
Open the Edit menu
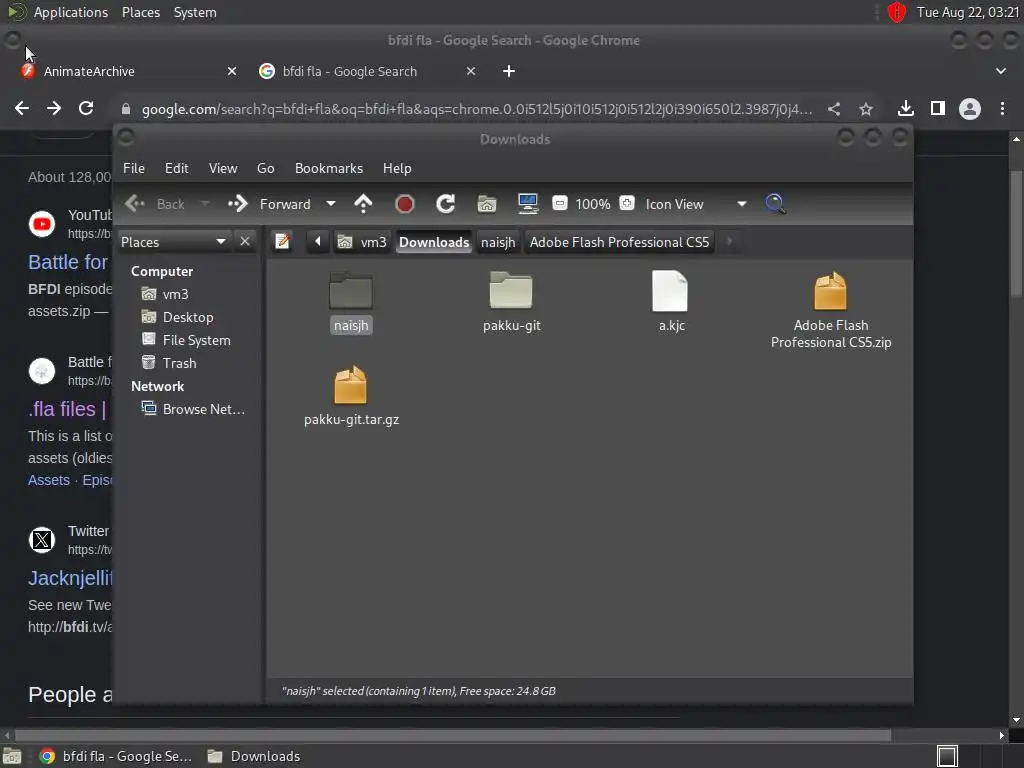(x=176, y=168)
